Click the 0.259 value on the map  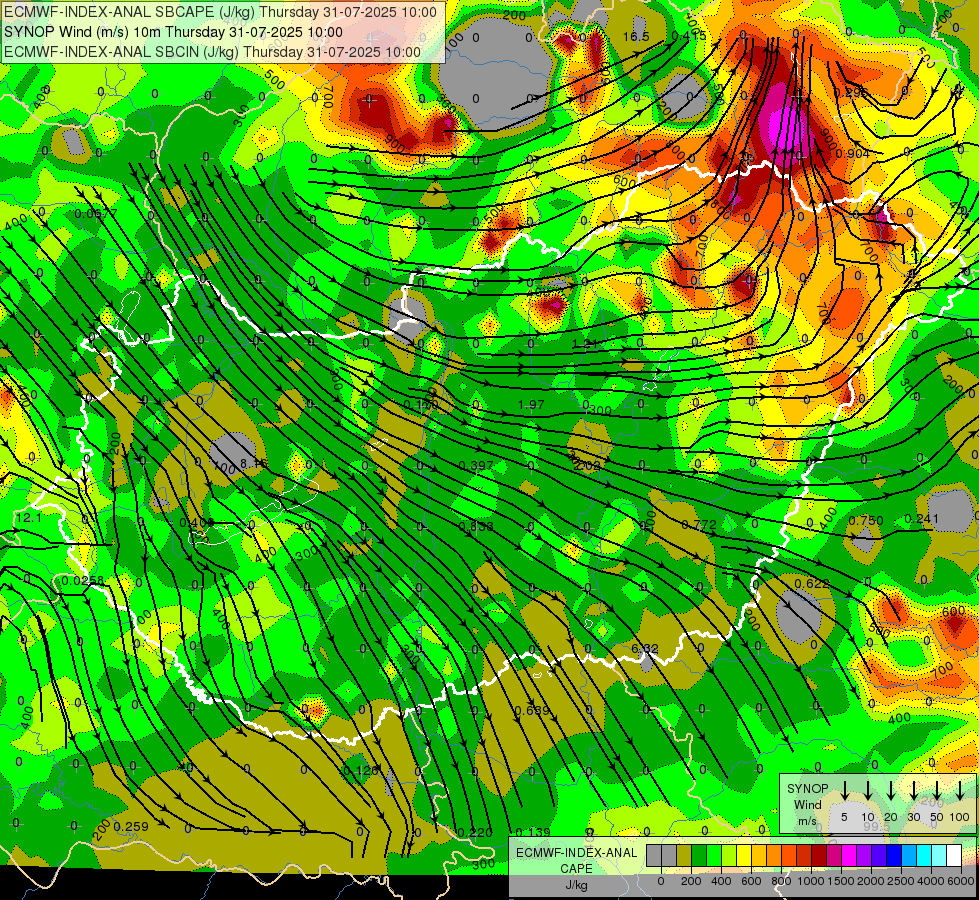(x=131, y=827)
